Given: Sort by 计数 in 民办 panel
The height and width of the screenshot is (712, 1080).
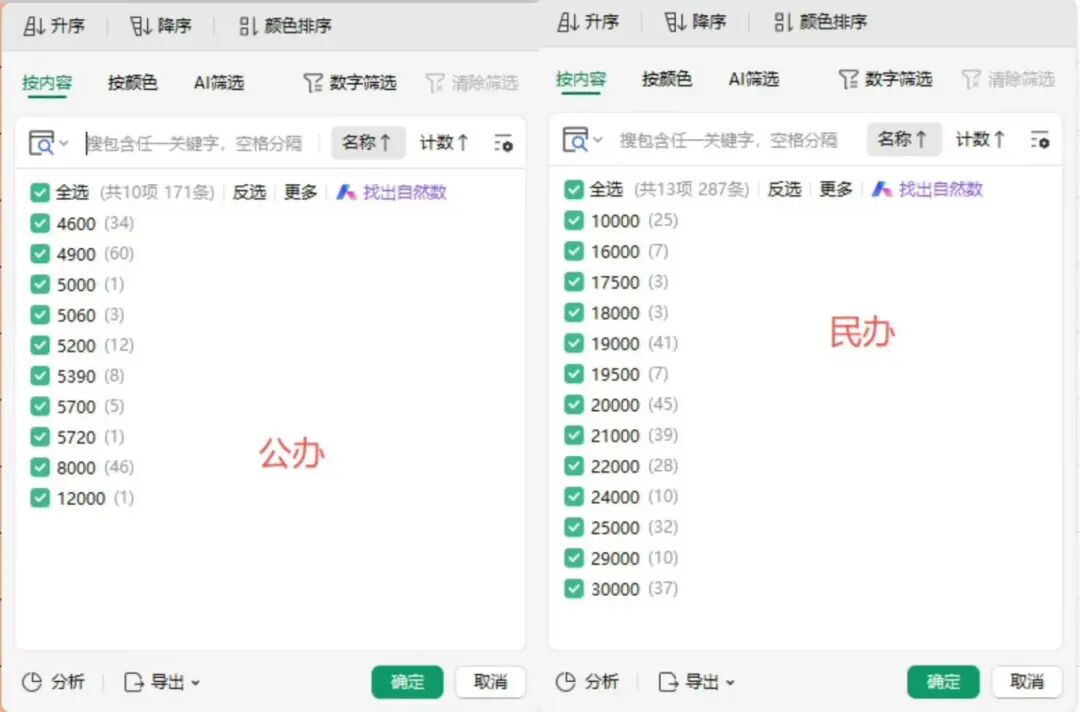Looking at the screenshot, I should [x=979, y=139].
